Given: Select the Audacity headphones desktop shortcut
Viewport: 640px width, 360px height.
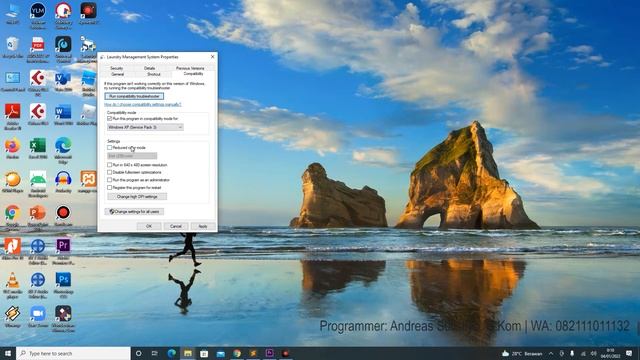Looking at the screenshot, I should (63, 182).
